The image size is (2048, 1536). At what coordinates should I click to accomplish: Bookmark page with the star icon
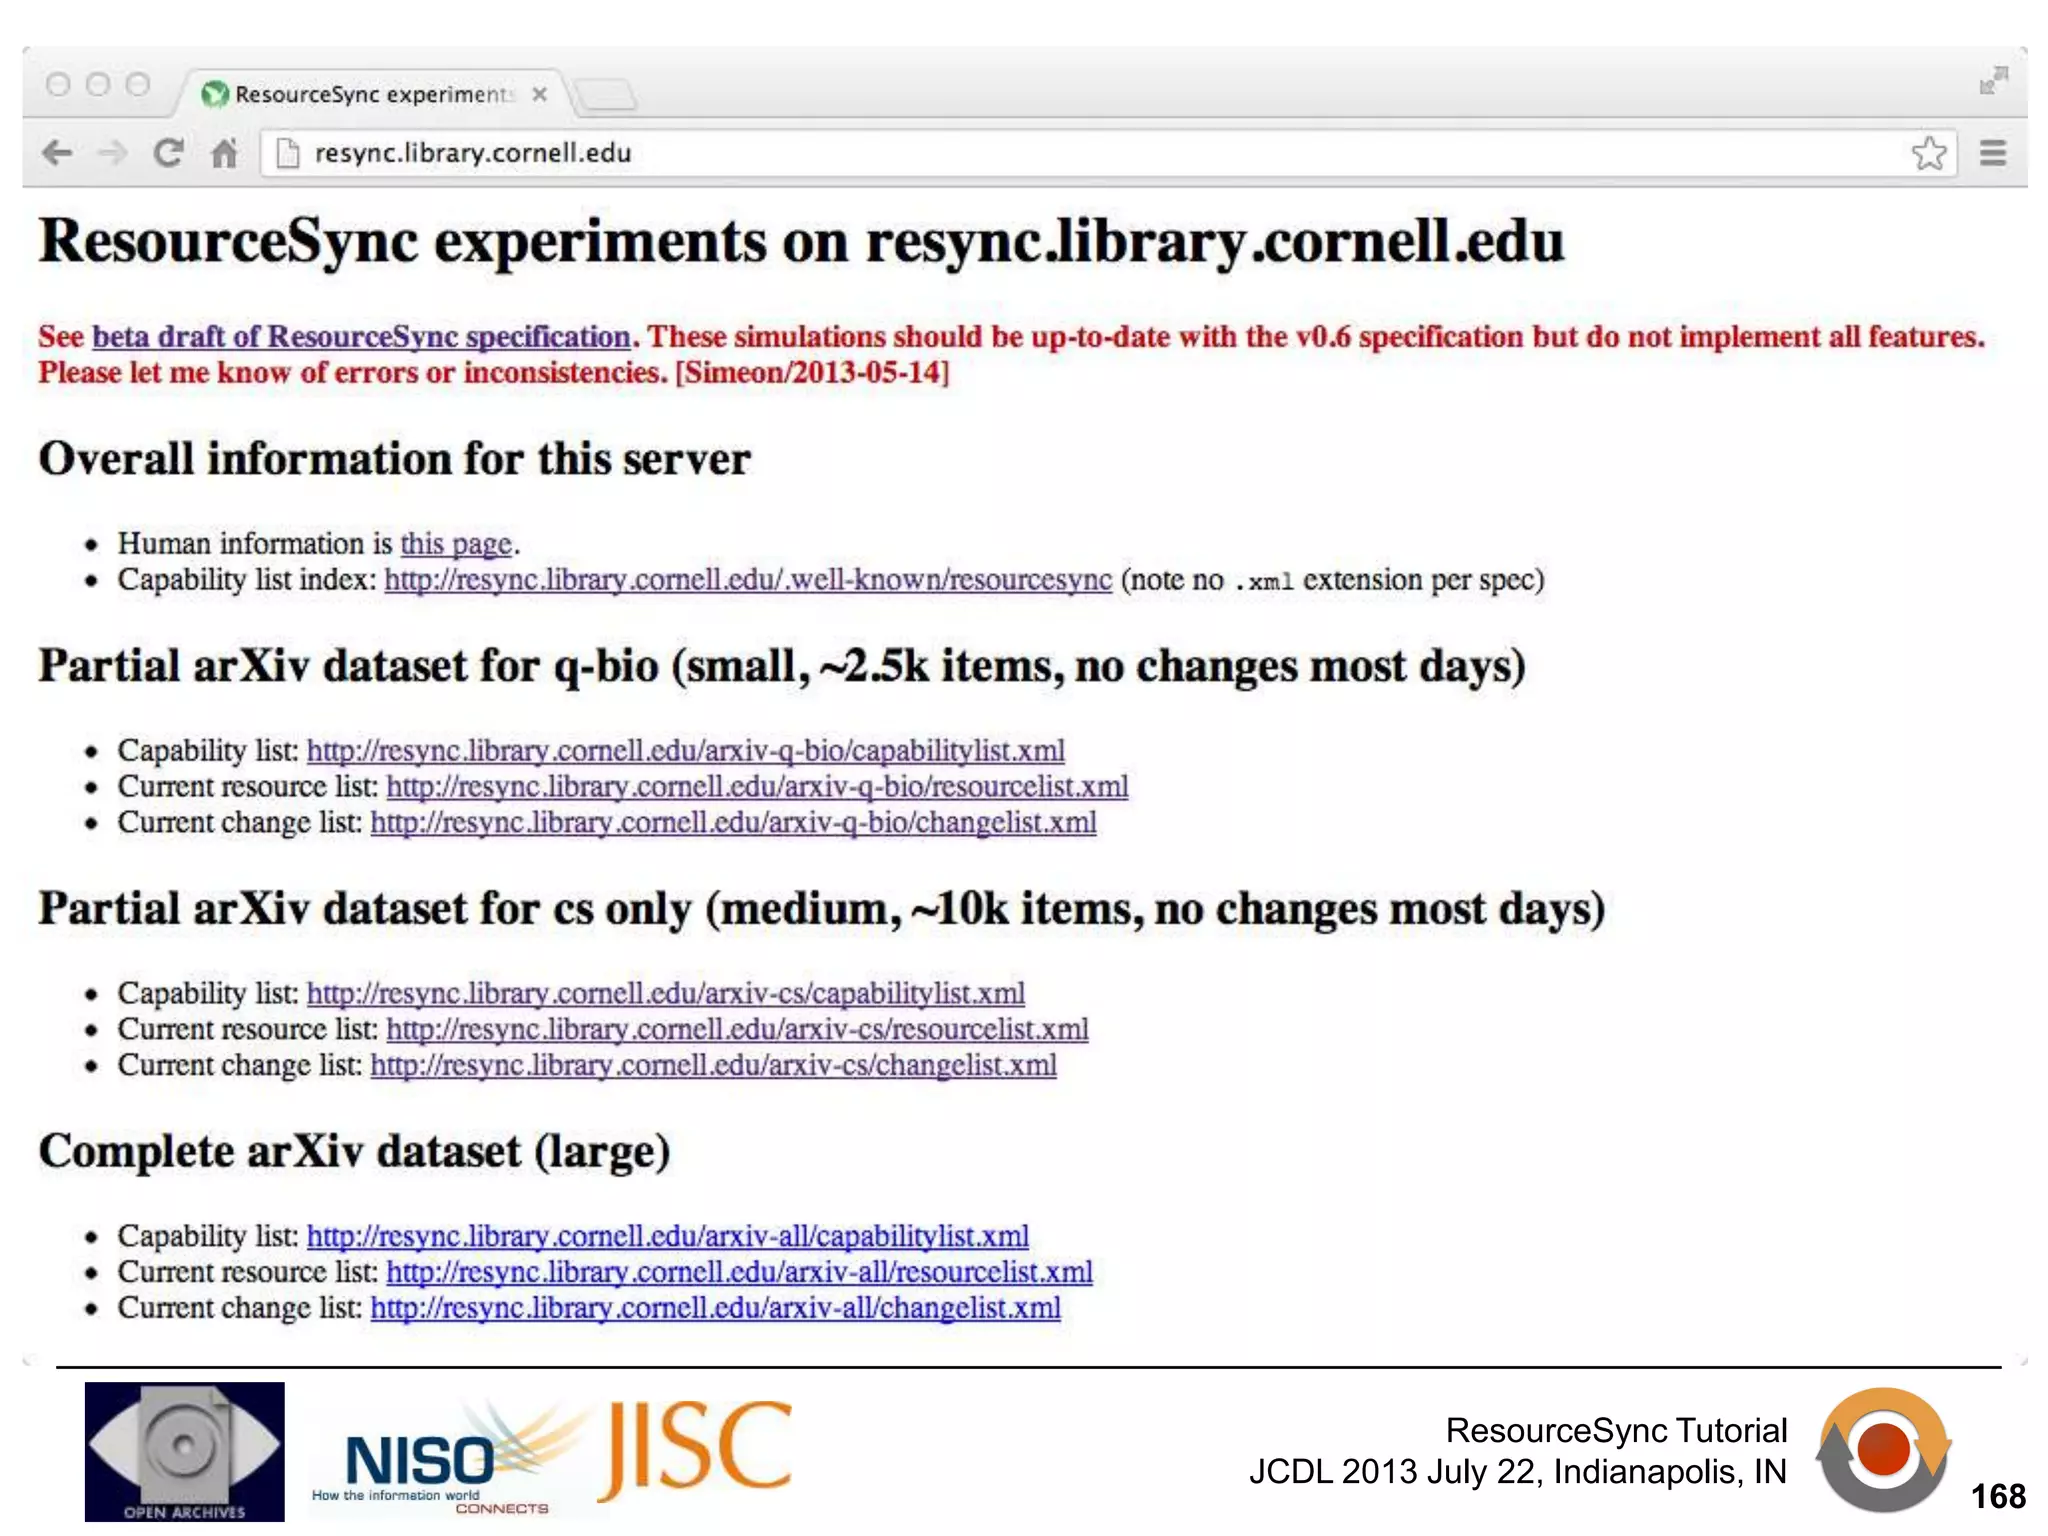pyautogui.click(x=1929, y=153)
